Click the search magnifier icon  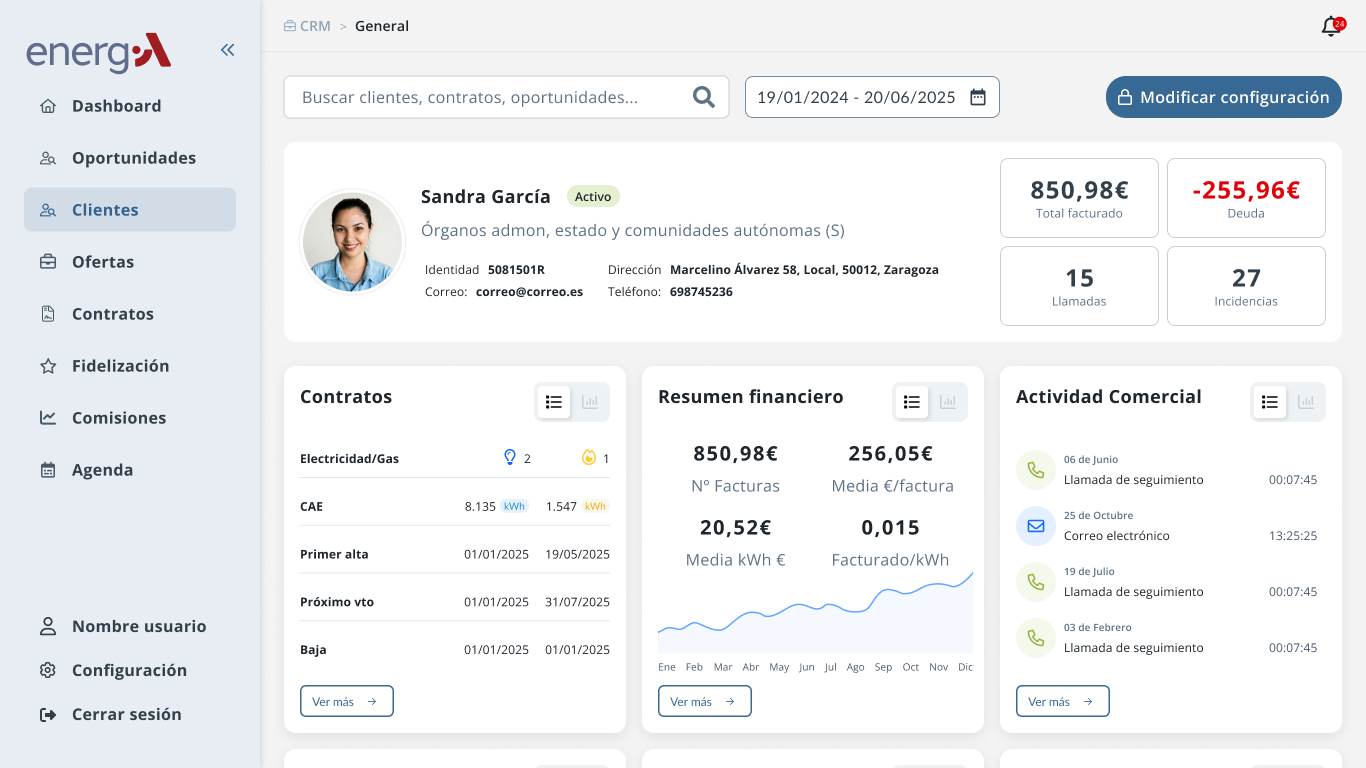[x=704, y=97]
